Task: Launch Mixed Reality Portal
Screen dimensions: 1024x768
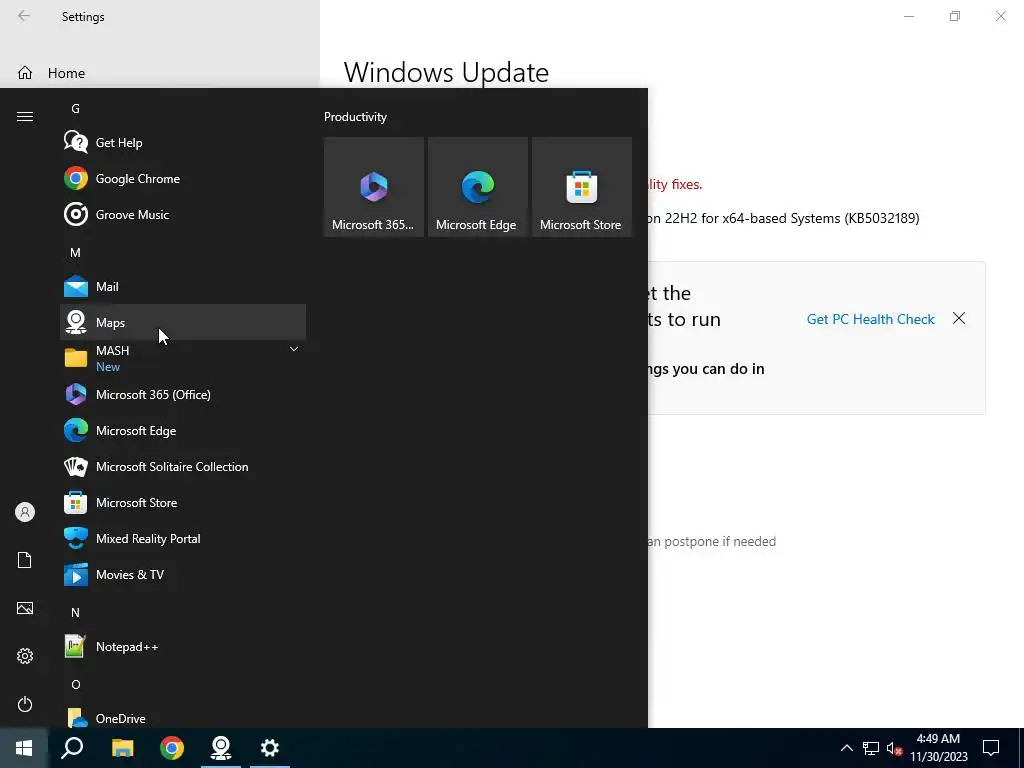Action: click(x=183, y=538)
